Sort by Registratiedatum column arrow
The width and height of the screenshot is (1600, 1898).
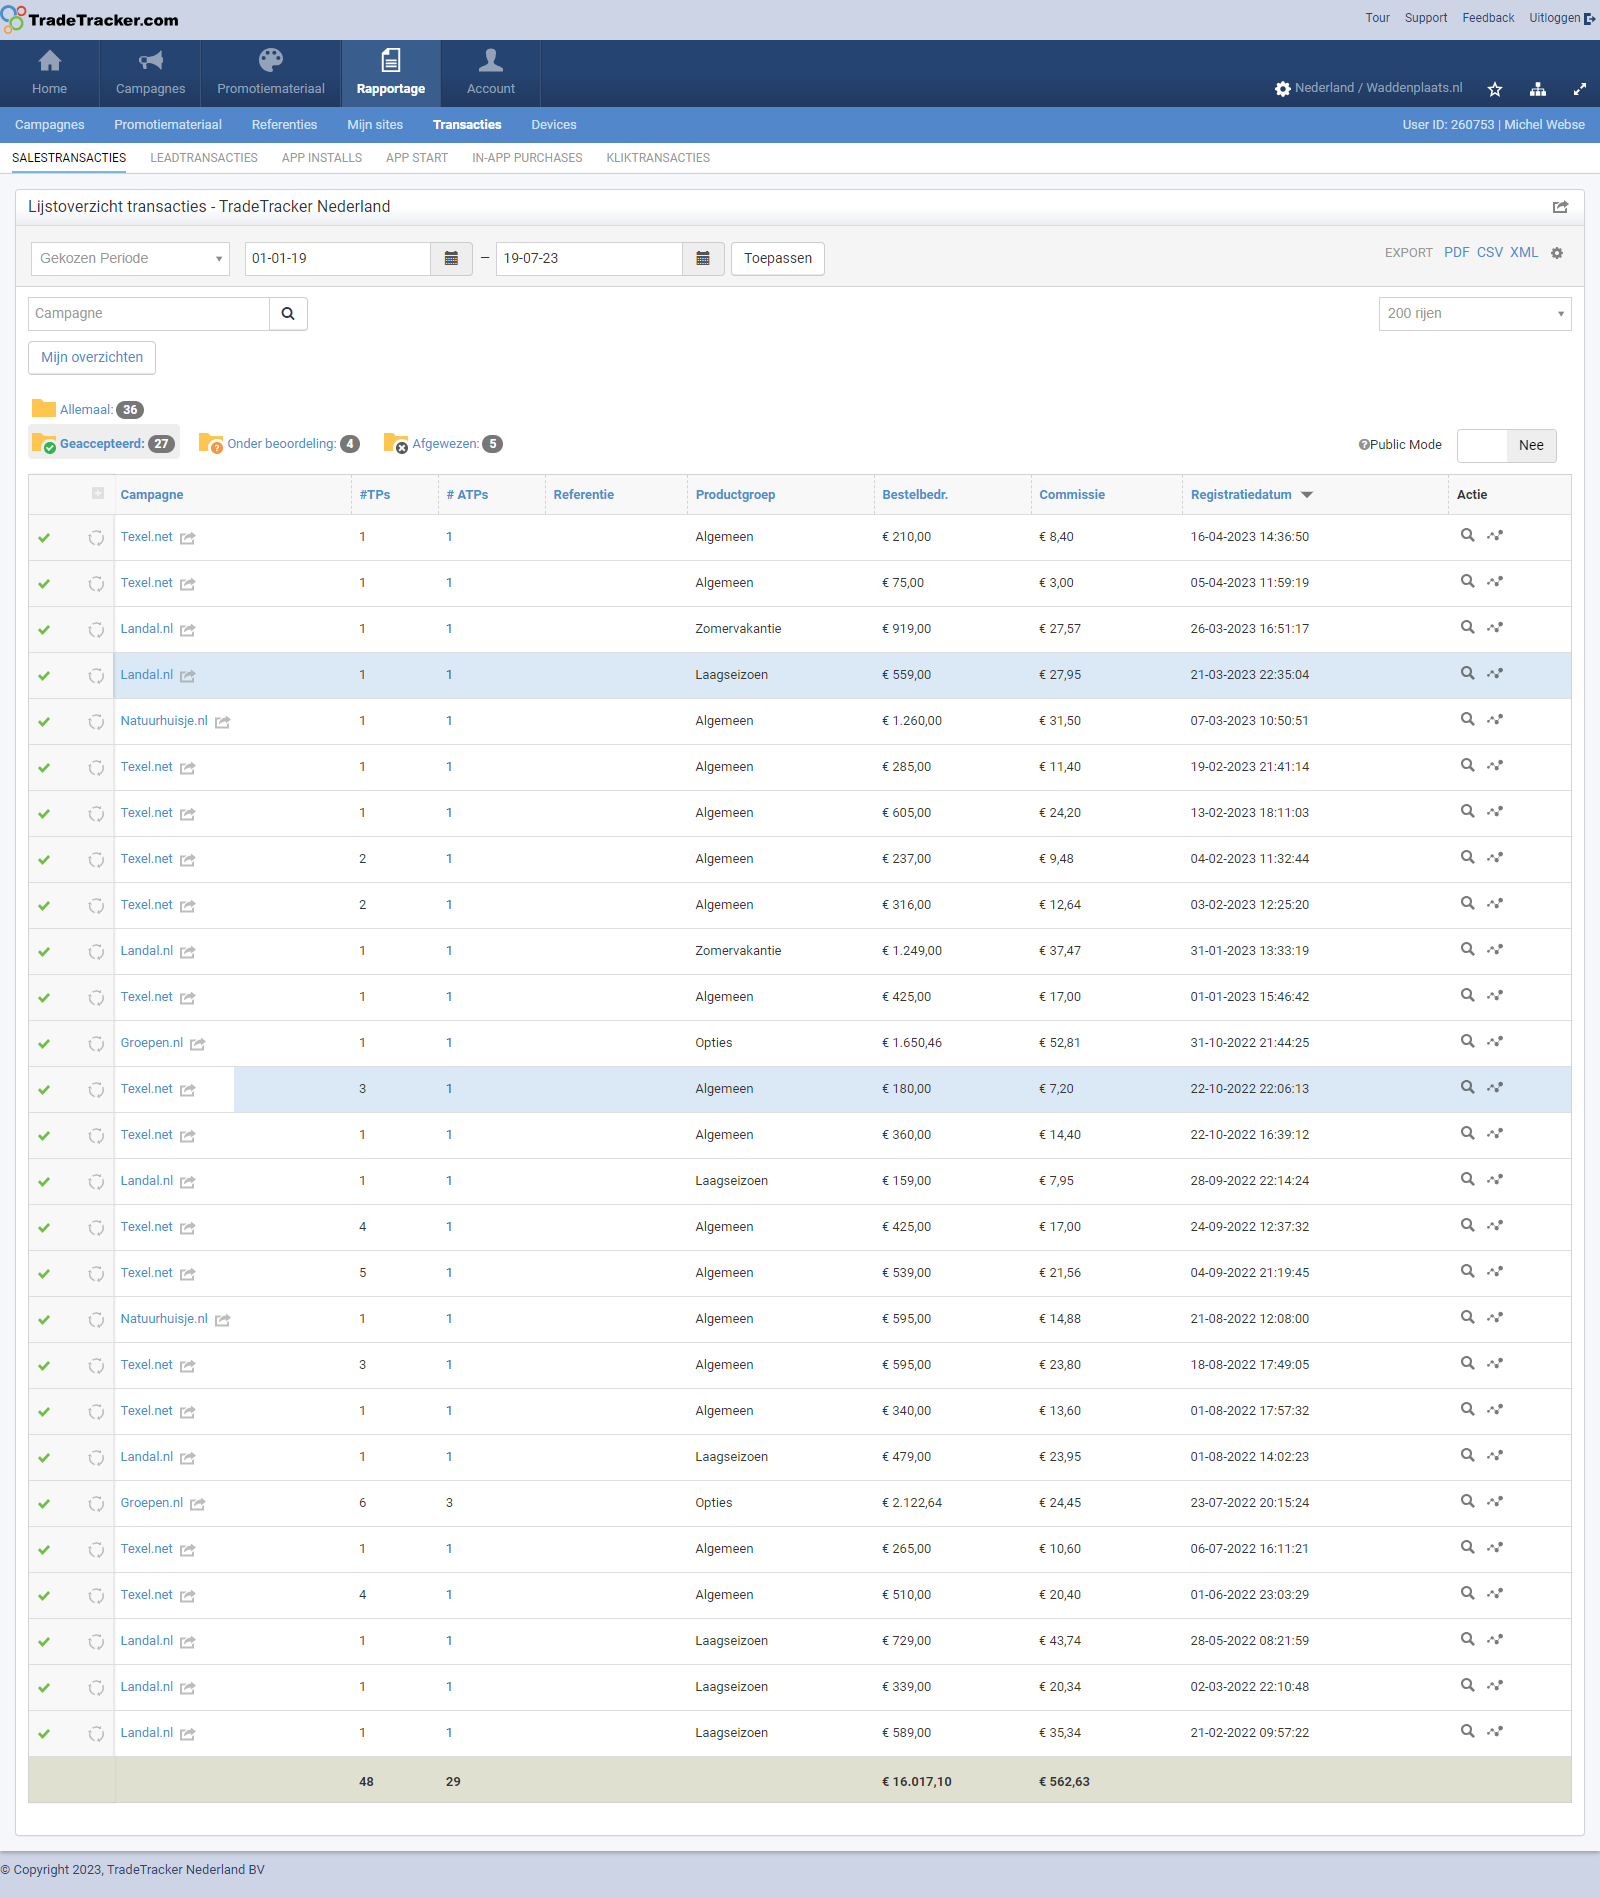1307,495
